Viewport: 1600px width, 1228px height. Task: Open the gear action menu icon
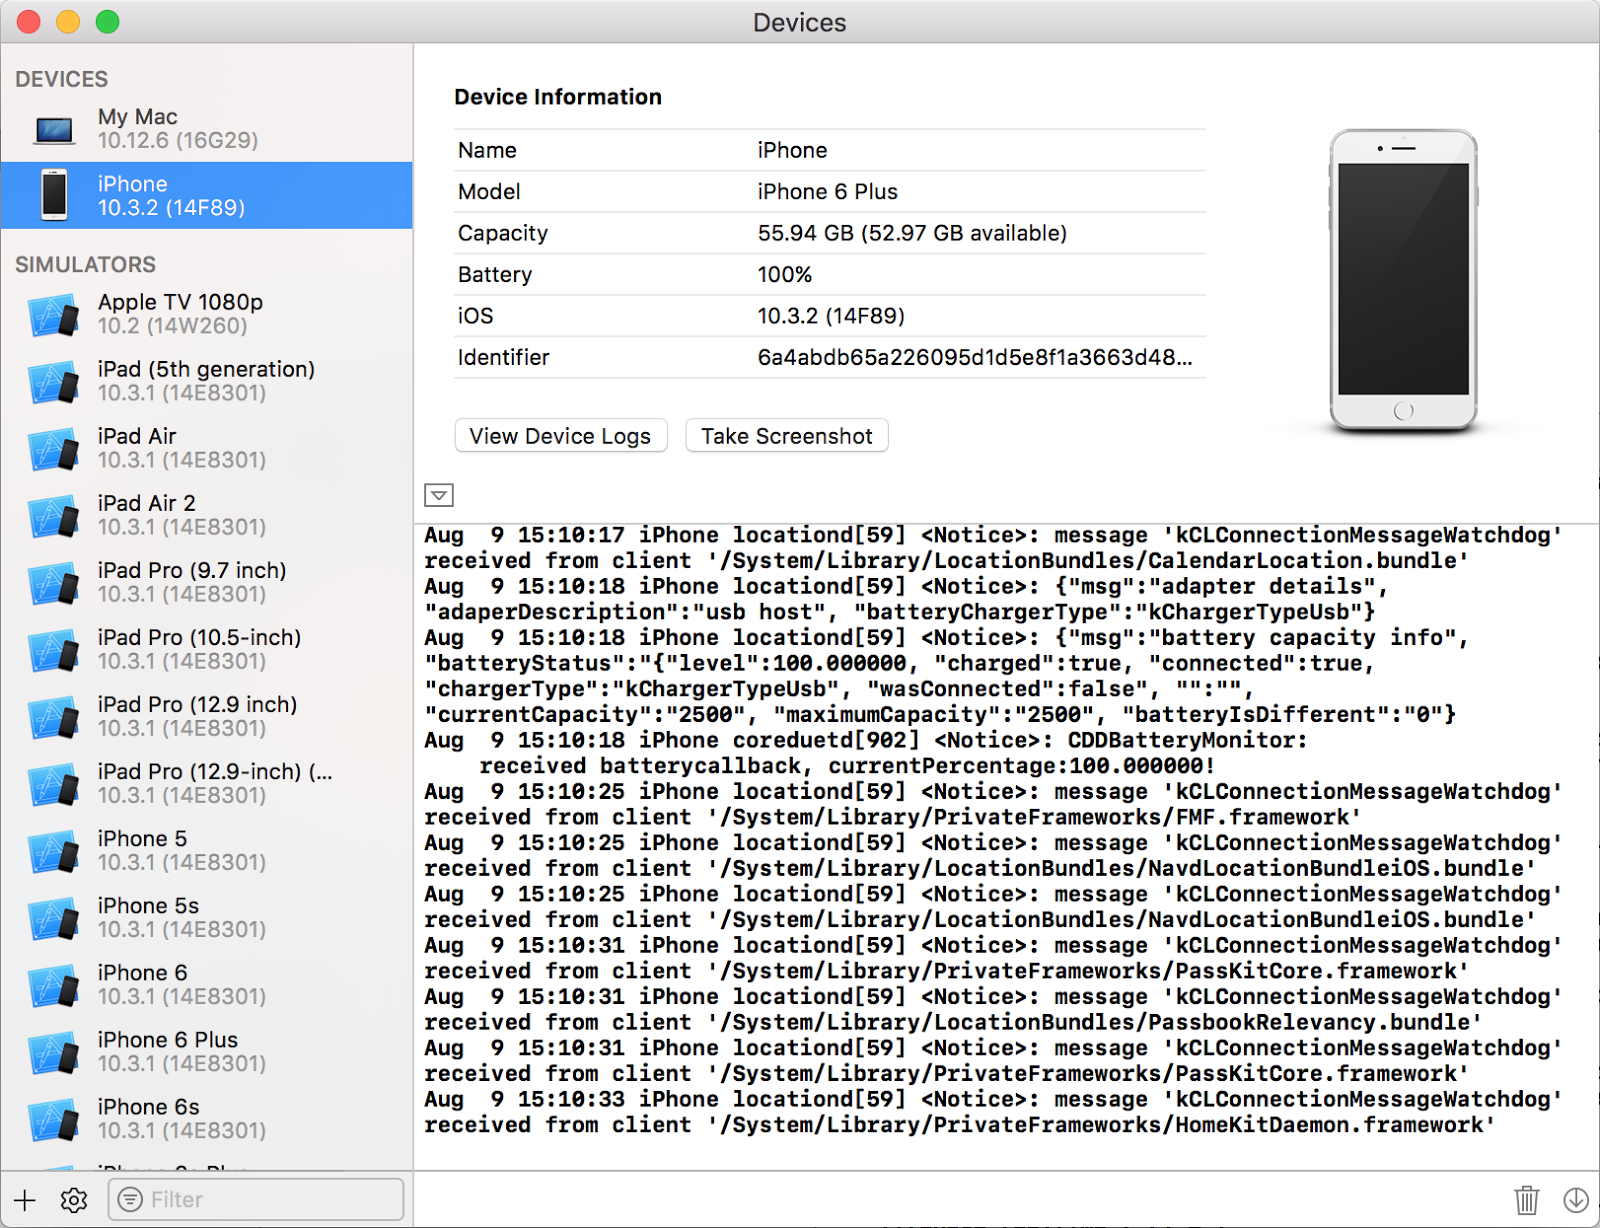pyautogui.click(x=73, y=1199)
